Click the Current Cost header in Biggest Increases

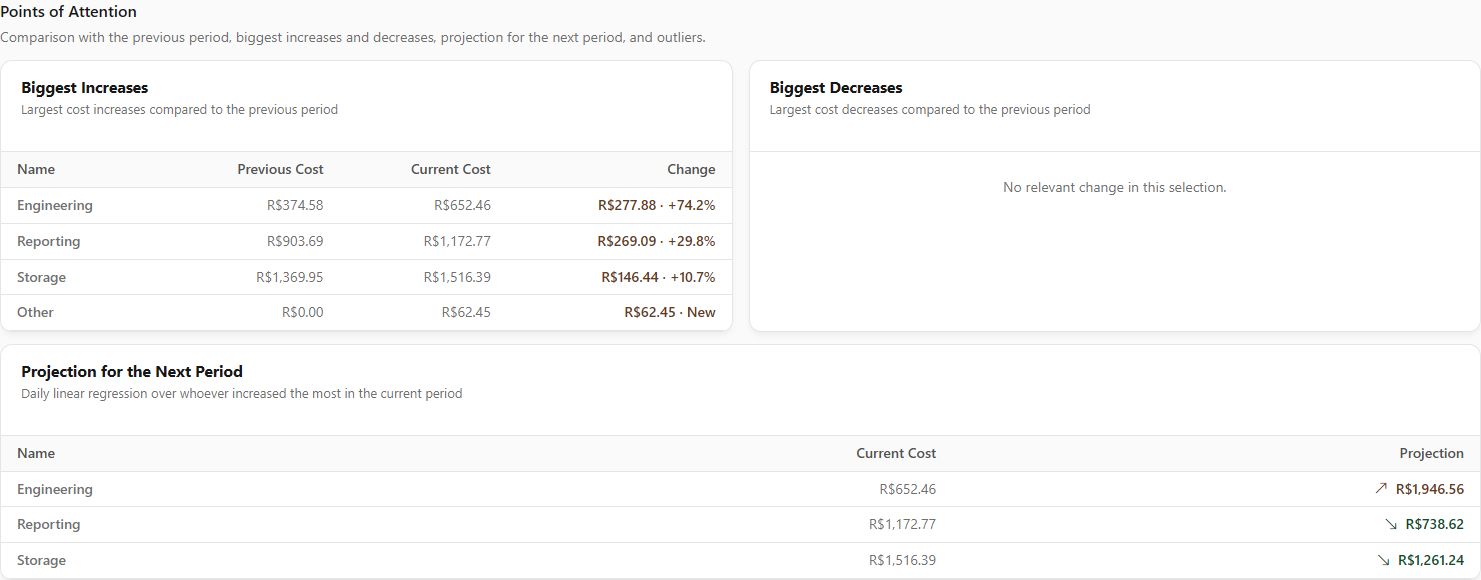click(x=451, y=169)
